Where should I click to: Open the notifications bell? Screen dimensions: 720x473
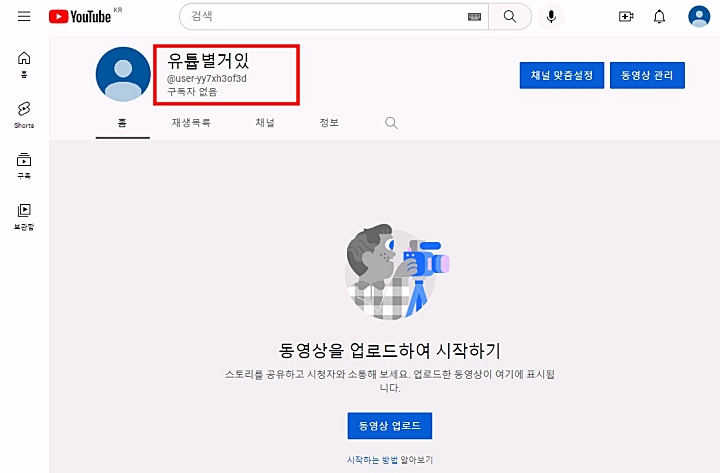(659, 17)
